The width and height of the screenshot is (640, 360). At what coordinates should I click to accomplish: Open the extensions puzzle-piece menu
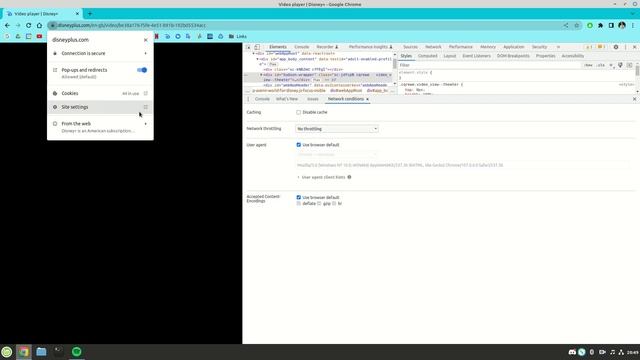(600, 25)
